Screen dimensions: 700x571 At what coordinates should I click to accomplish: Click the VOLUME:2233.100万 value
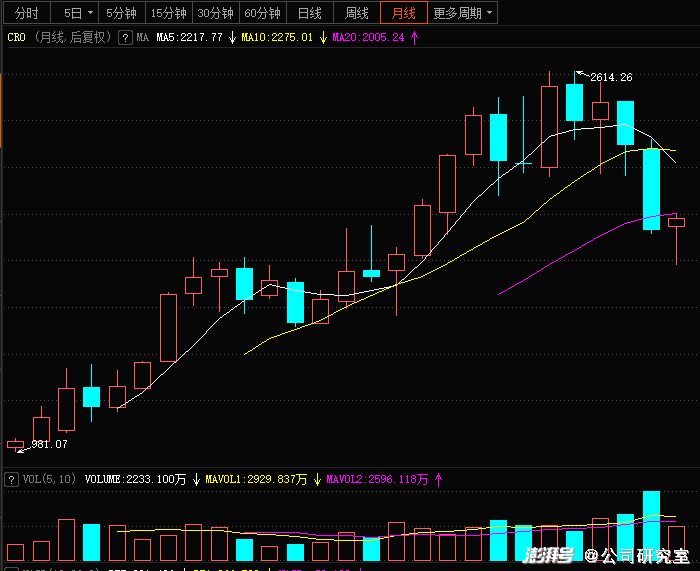(135, 479)
